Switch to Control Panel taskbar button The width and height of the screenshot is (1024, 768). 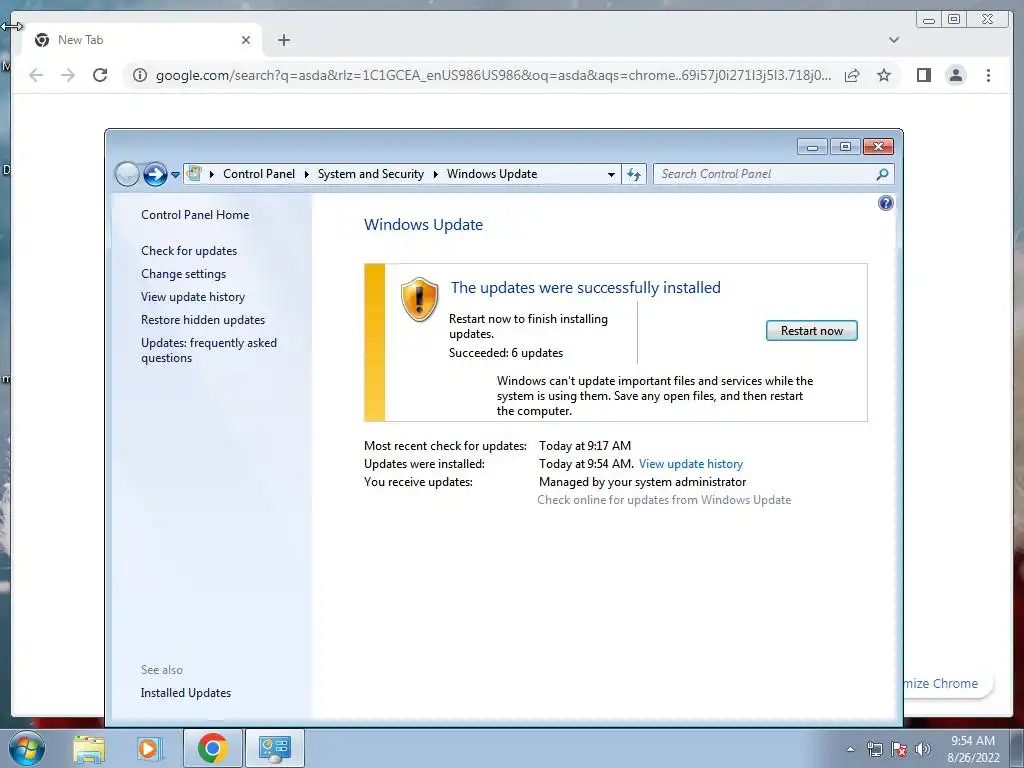tap(274, 748)
